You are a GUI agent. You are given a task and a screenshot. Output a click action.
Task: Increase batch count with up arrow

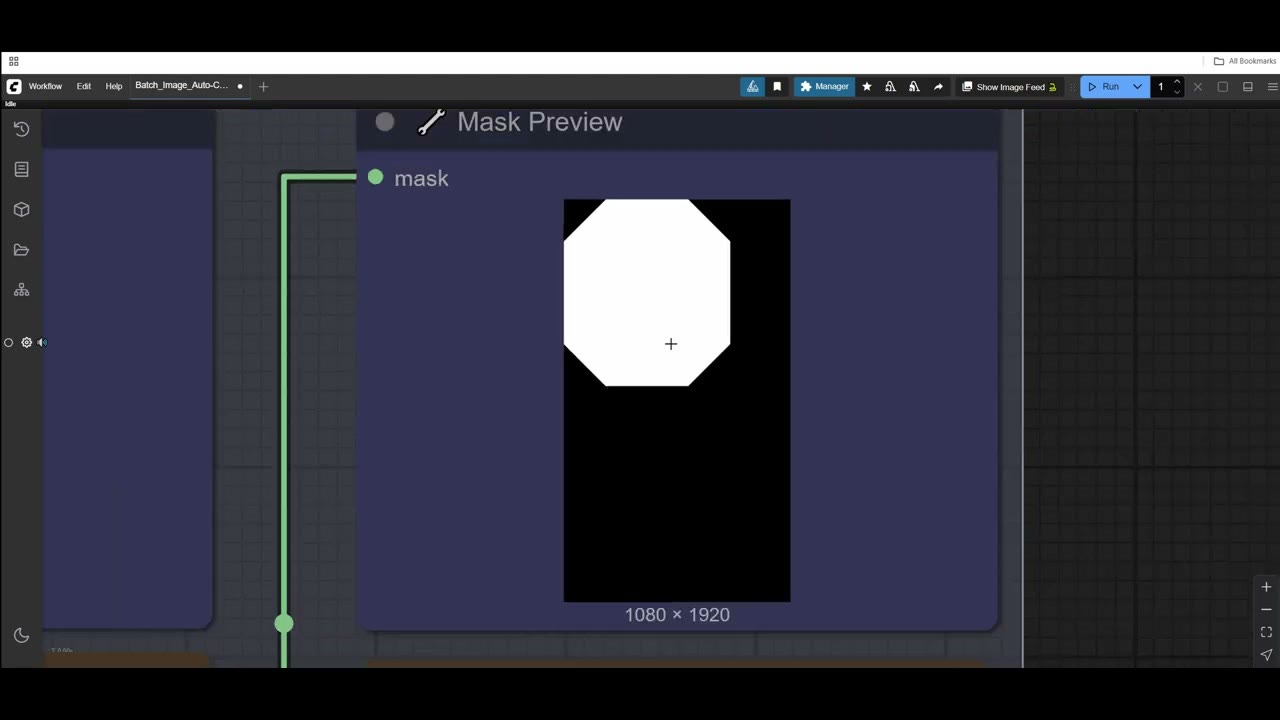click(x=1177, y=82)
